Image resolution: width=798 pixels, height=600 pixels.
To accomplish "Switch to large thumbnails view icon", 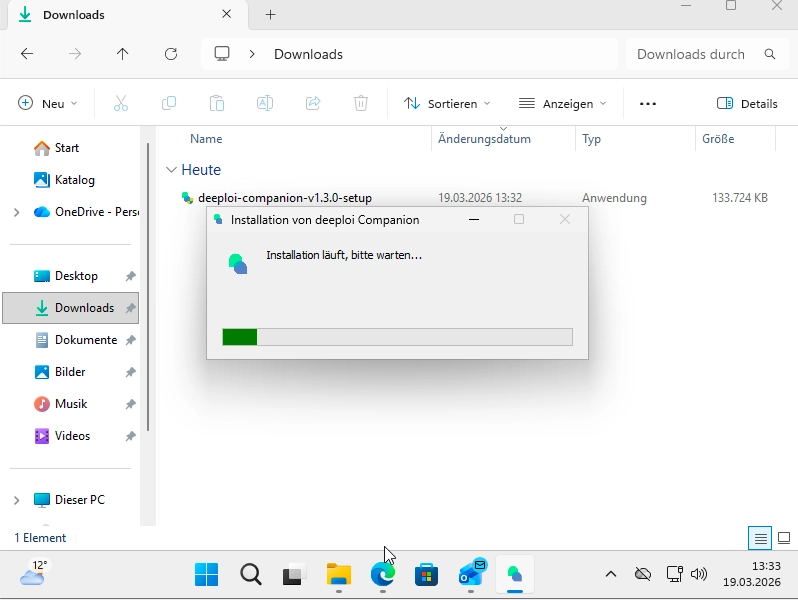I will coord(784,538).
